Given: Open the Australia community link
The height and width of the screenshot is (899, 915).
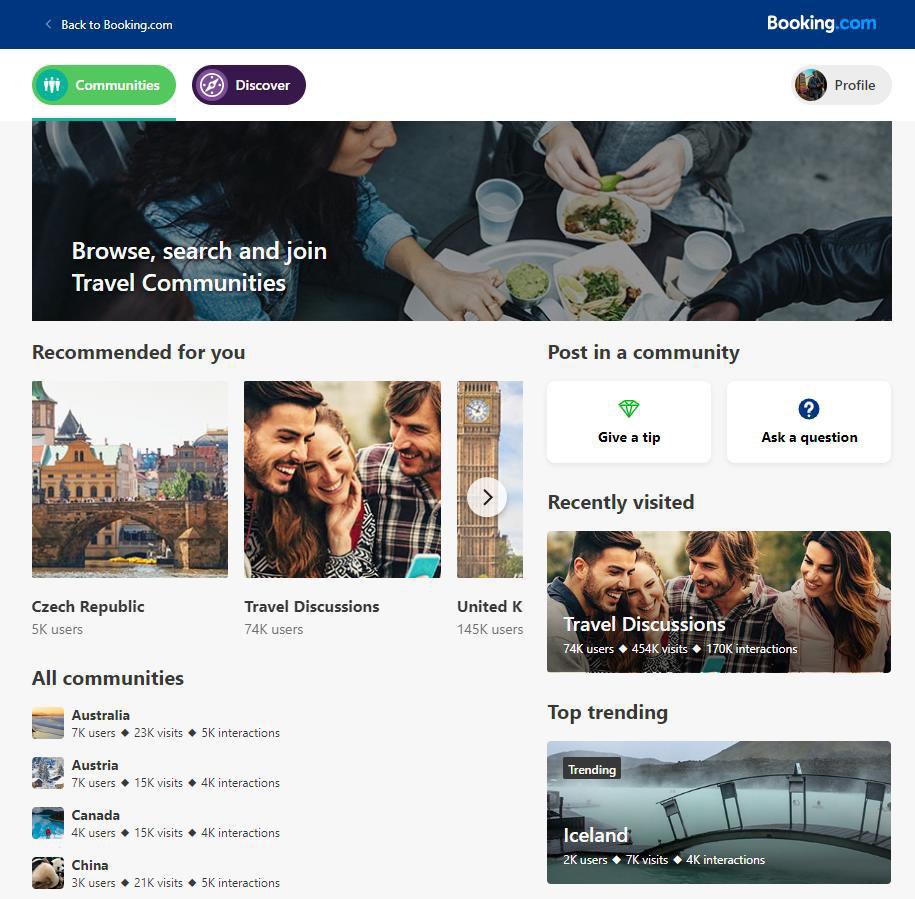Looking at the screenshot, I should click(100, 715).
